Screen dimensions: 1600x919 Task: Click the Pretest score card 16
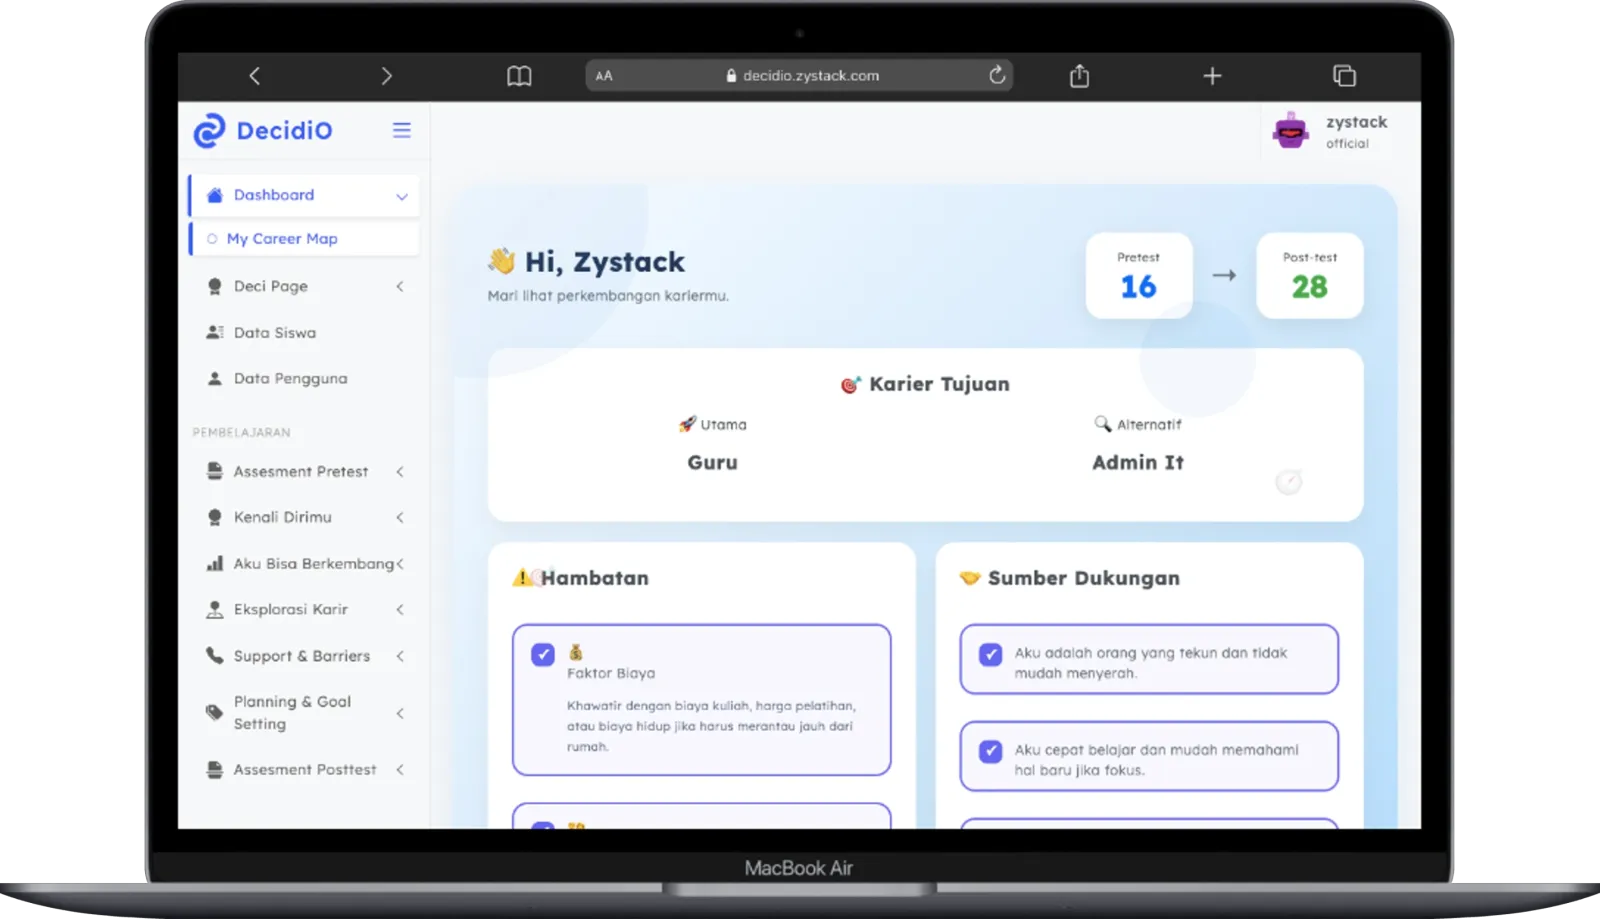pyautogui.click(x=1139, y=276)
